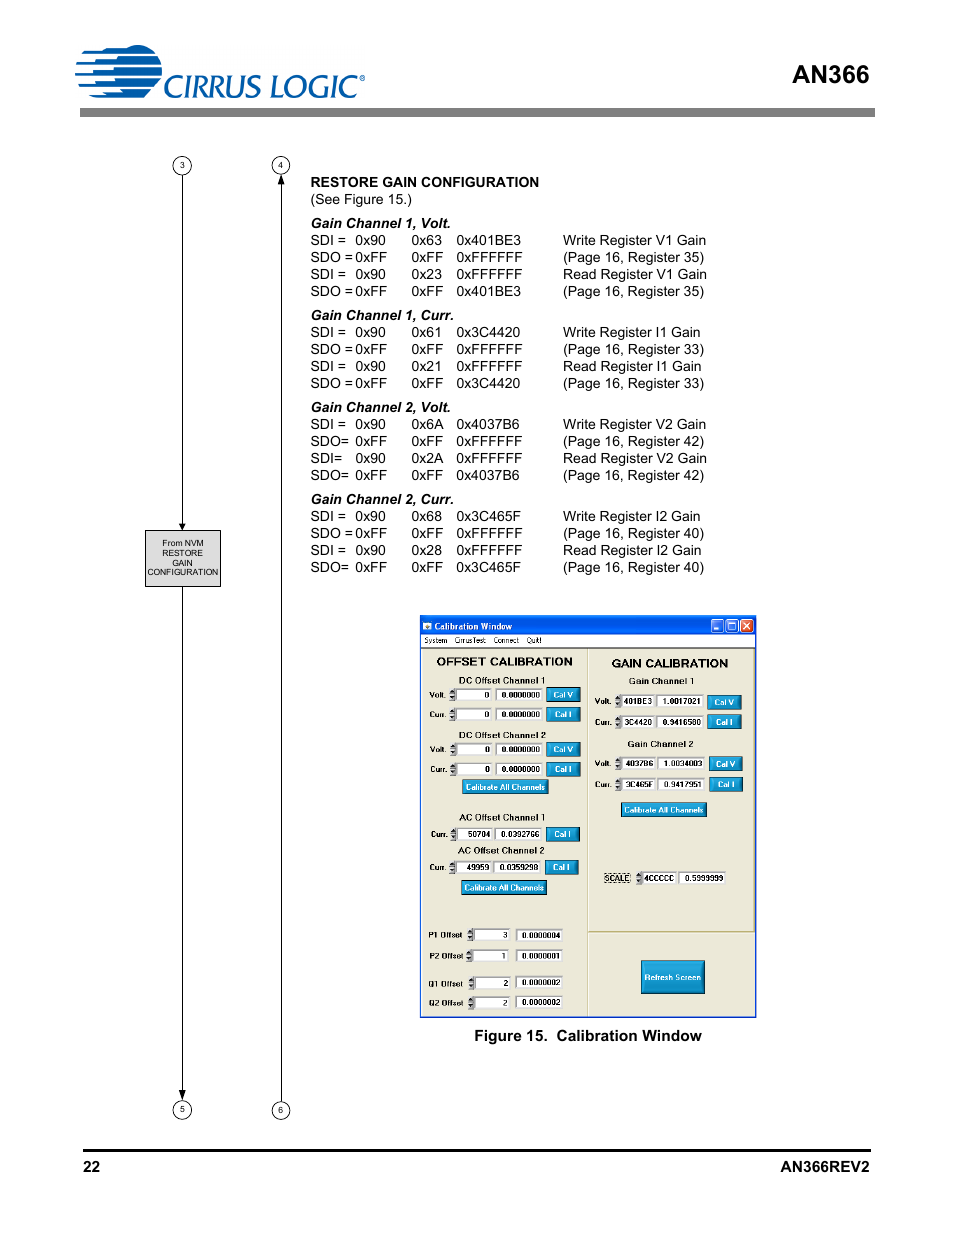Choose the Quit! menu item

point(534,640)
